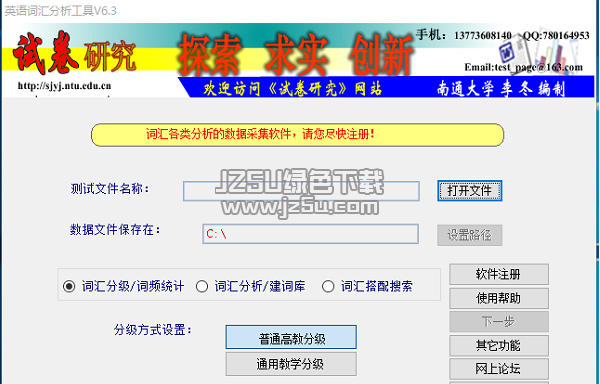Click the 下一步 button
This screenshot has height=384, width=600.
(x=499, y=321)
